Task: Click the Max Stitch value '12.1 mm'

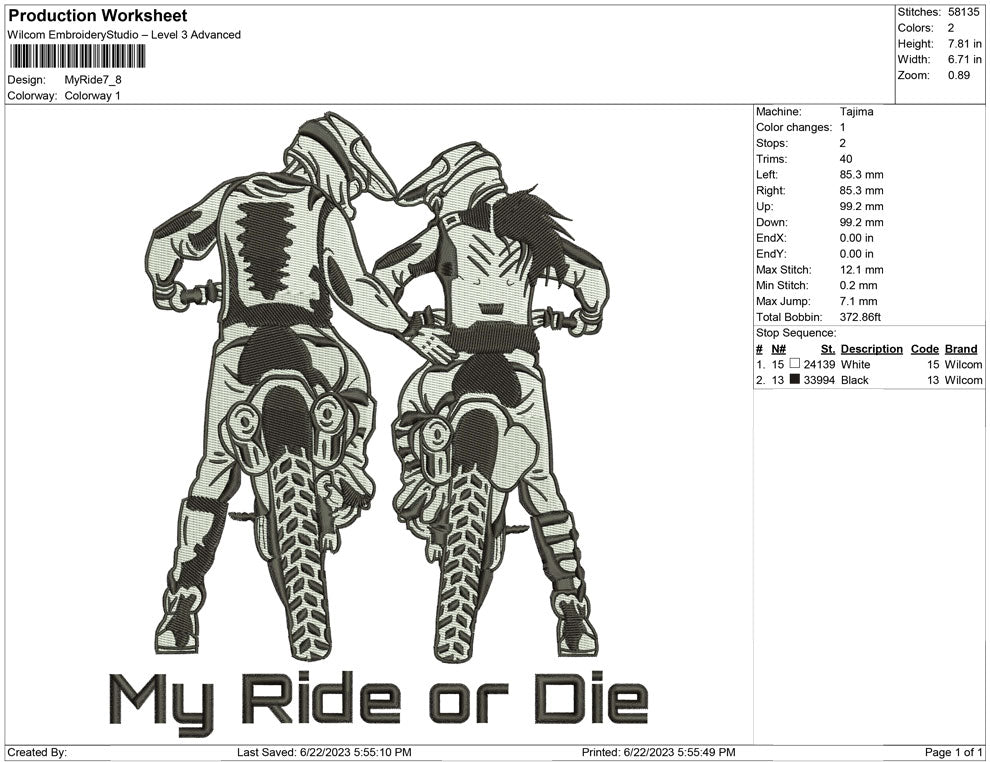Action: pyautogui.click(x=861, y=270)
